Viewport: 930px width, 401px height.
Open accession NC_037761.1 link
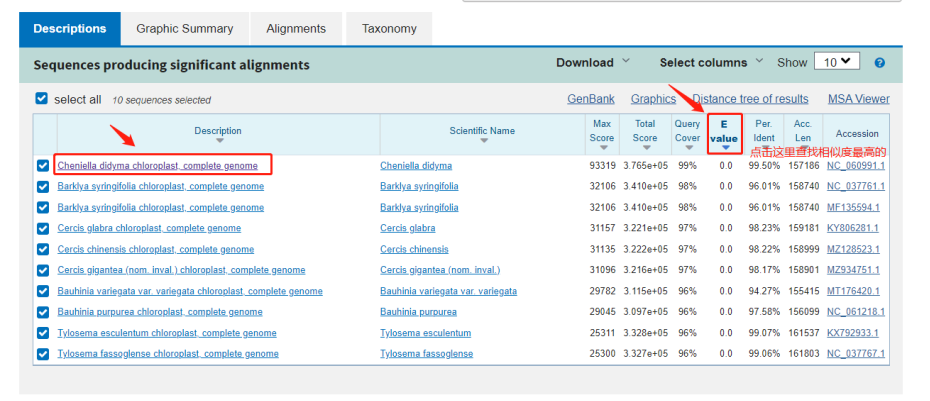point(856,186)
